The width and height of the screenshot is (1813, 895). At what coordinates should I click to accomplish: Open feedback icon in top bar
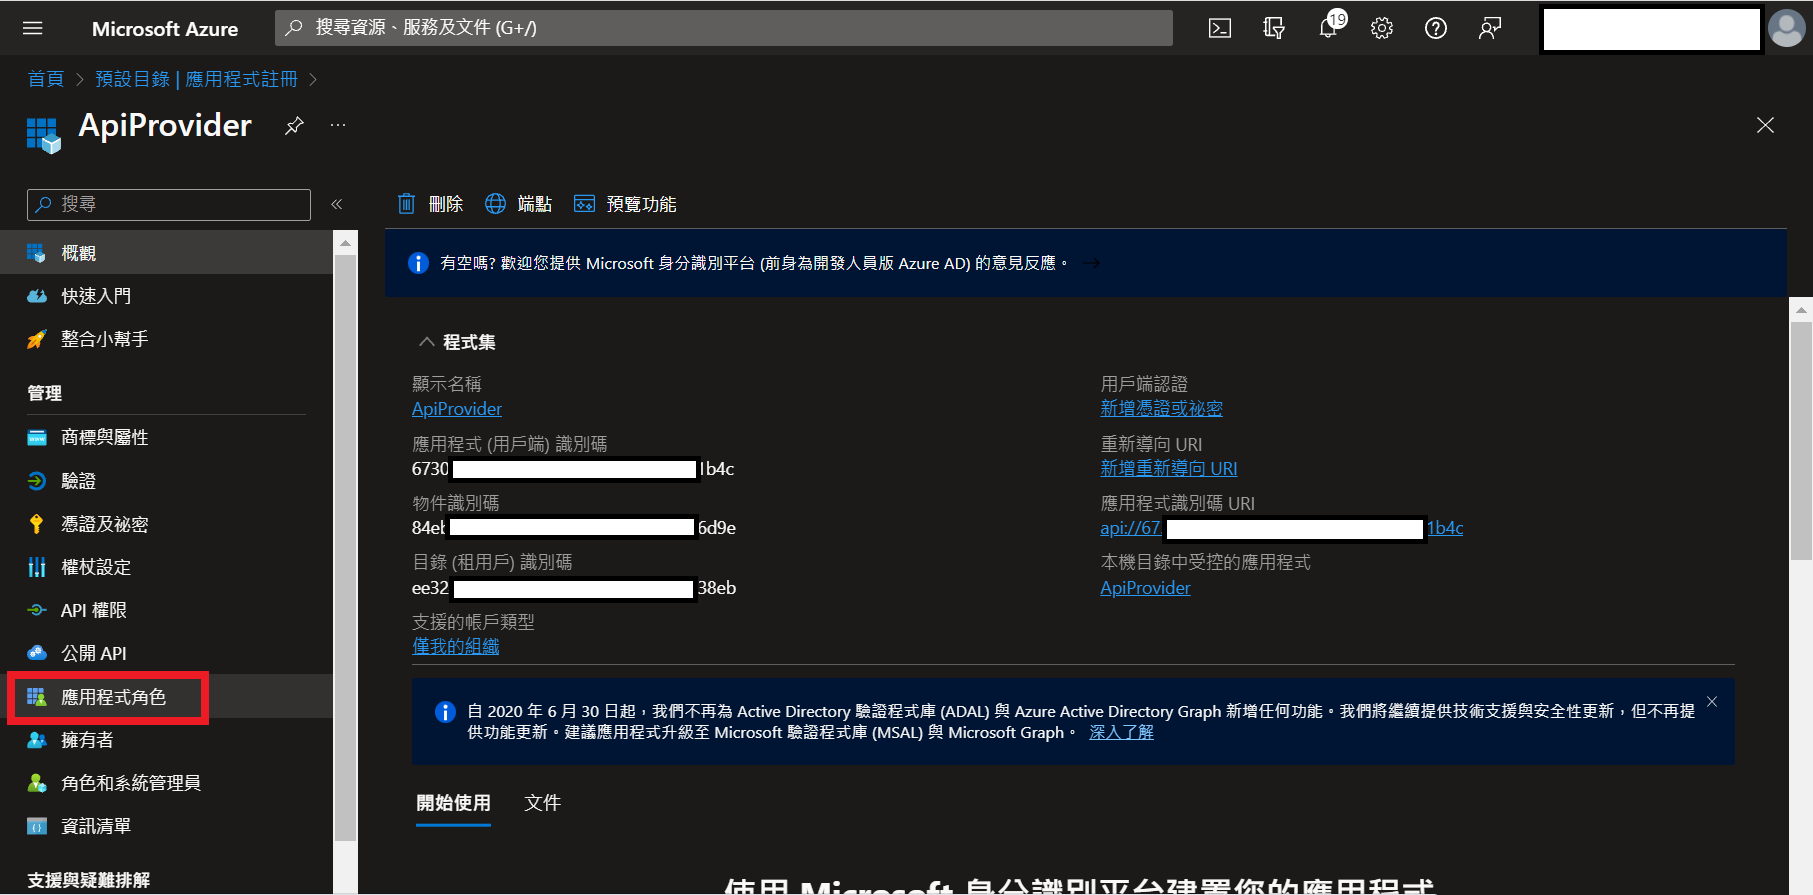(1490, 28)
